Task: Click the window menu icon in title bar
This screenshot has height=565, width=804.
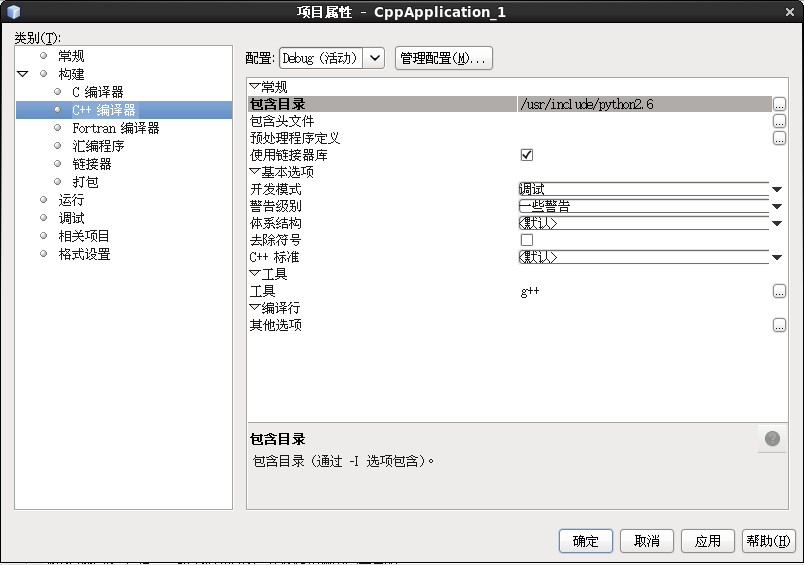Action: click(12, 11)
